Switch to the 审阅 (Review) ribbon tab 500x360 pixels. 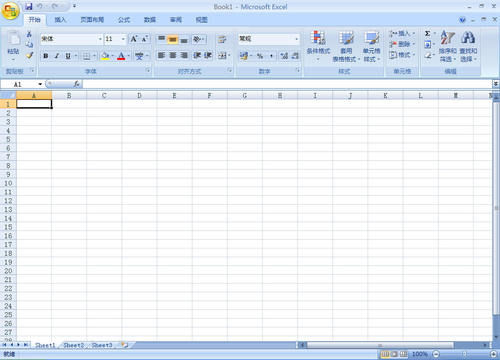[x=176, y=20]
